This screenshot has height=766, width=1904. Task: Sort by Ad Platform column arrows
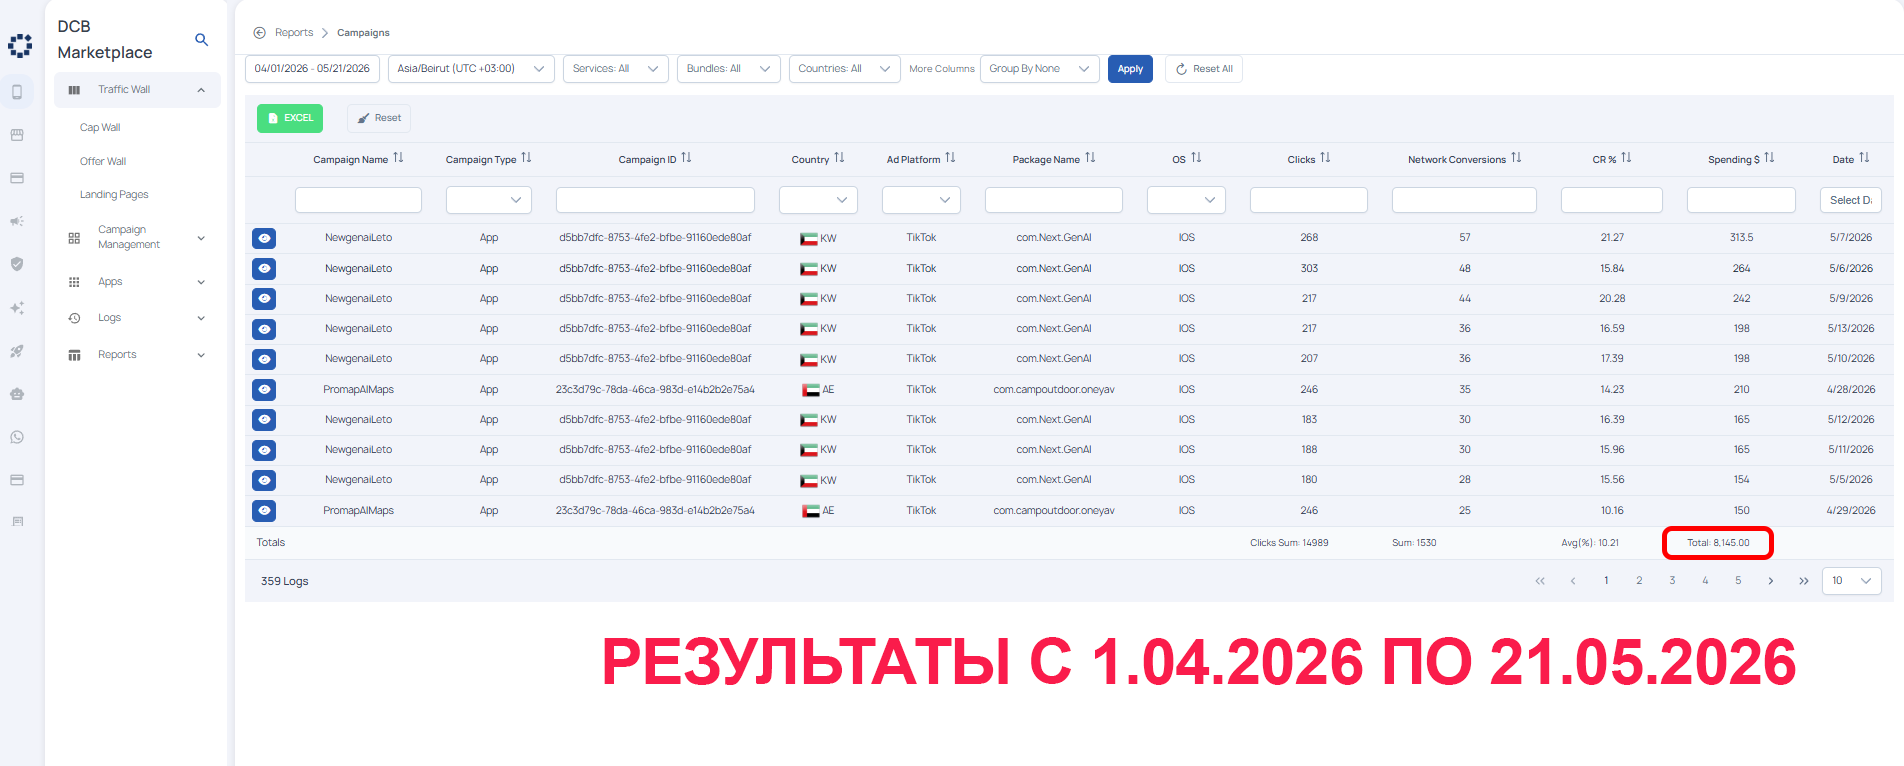click(951, 158)
